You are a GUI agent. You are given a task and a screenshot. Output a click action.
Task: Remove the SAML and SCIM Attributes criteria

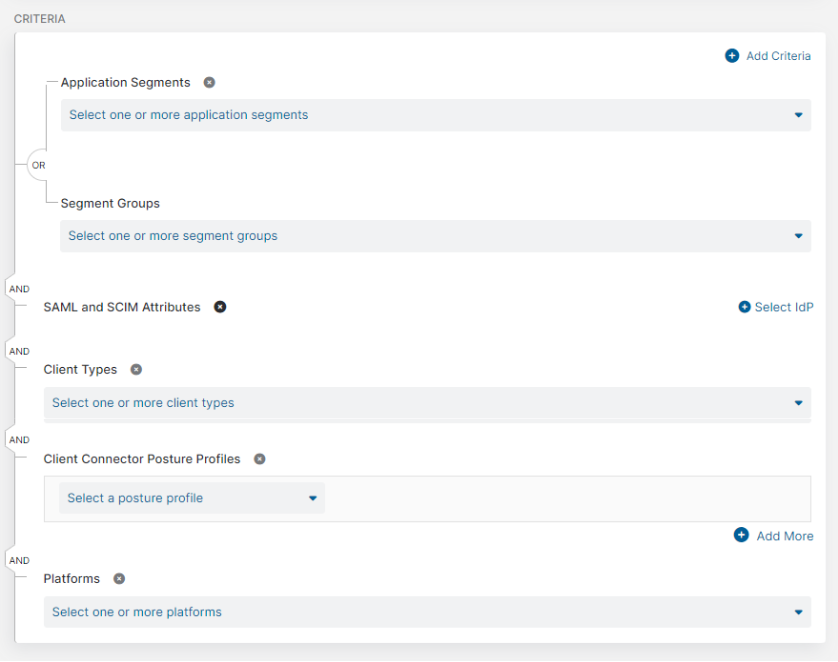220,307
